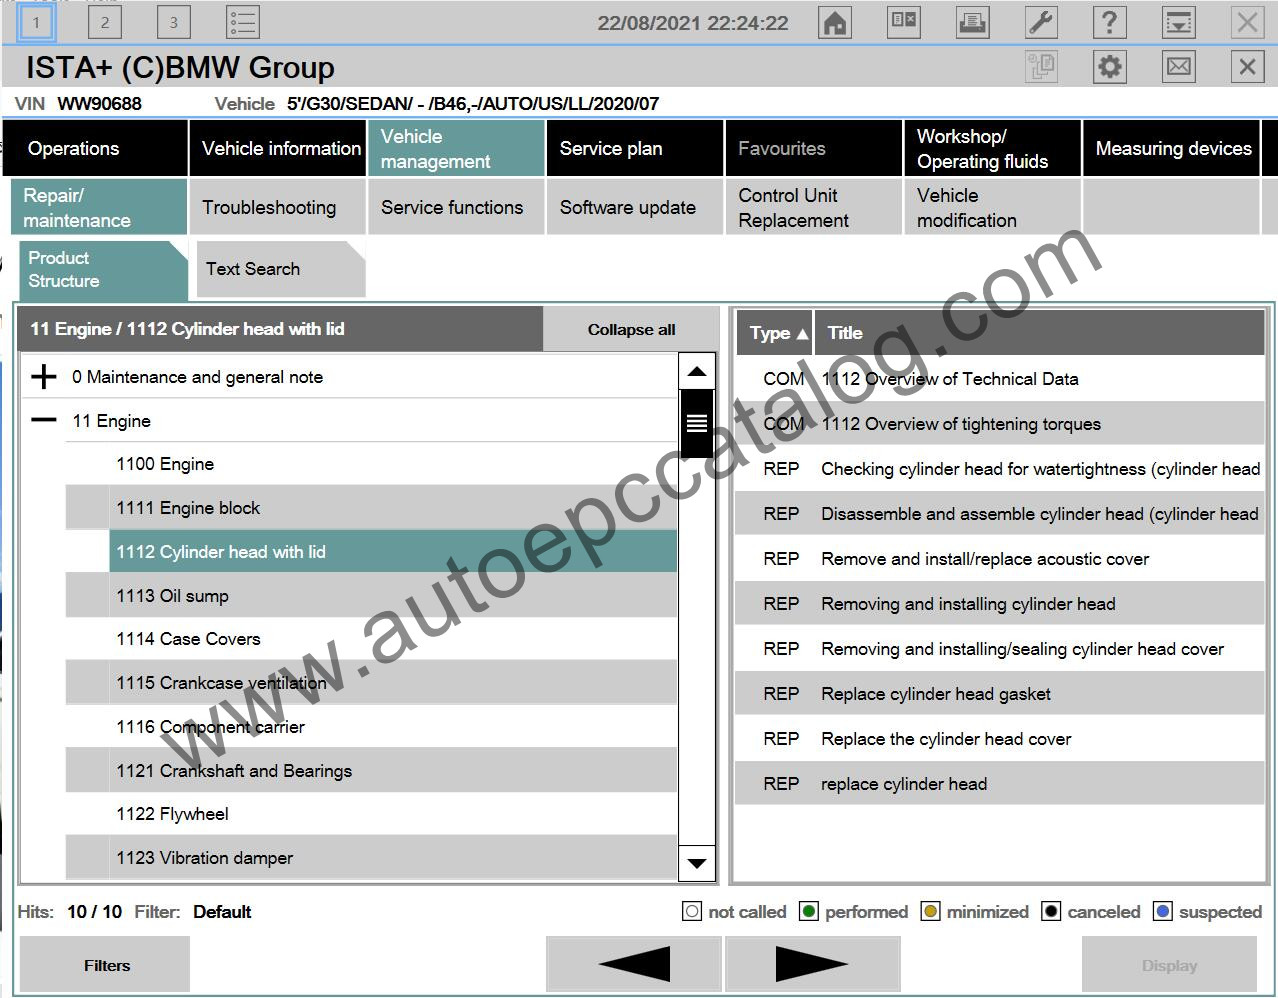Switch to session window 2
This screenshot has height=998, width=1278.
(104, 21)
